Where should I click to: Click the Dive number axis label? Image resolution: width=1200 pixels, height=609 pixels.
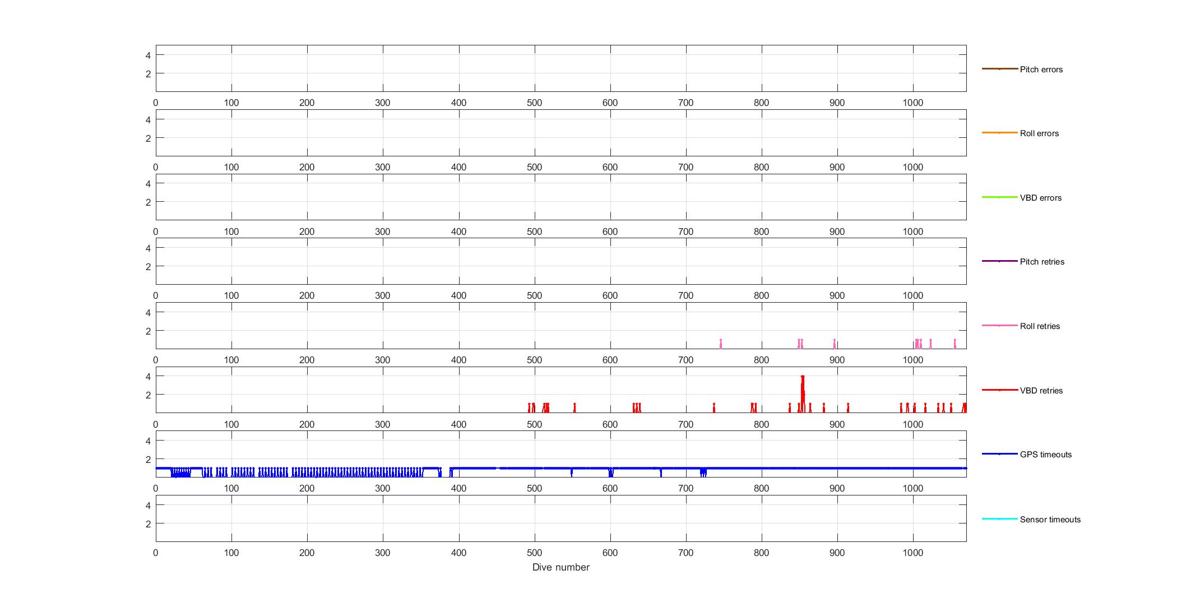(x=560, y=567)
